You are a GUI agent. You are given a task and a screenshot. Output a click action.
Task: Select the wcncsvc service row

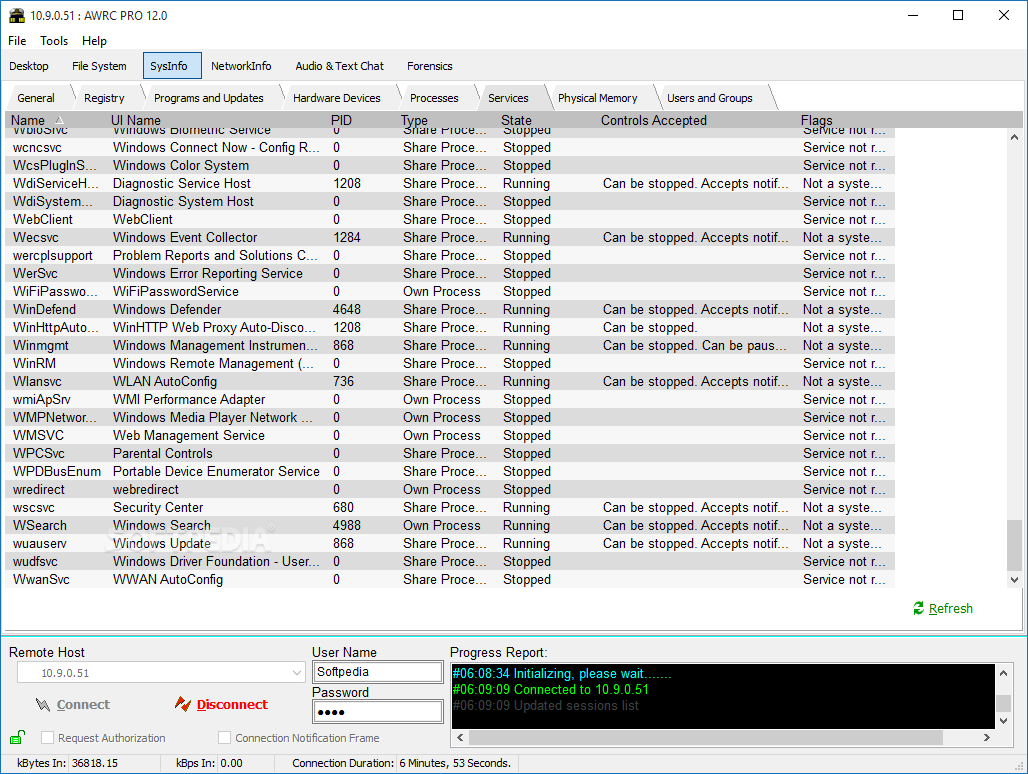pyautogui.click(x=450, y=147)
